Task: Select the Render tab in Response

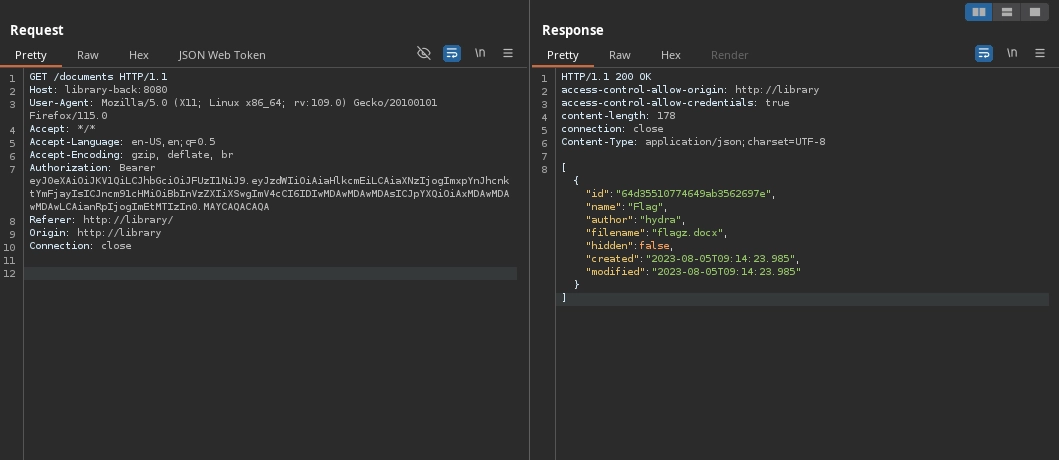Action: 729,55
